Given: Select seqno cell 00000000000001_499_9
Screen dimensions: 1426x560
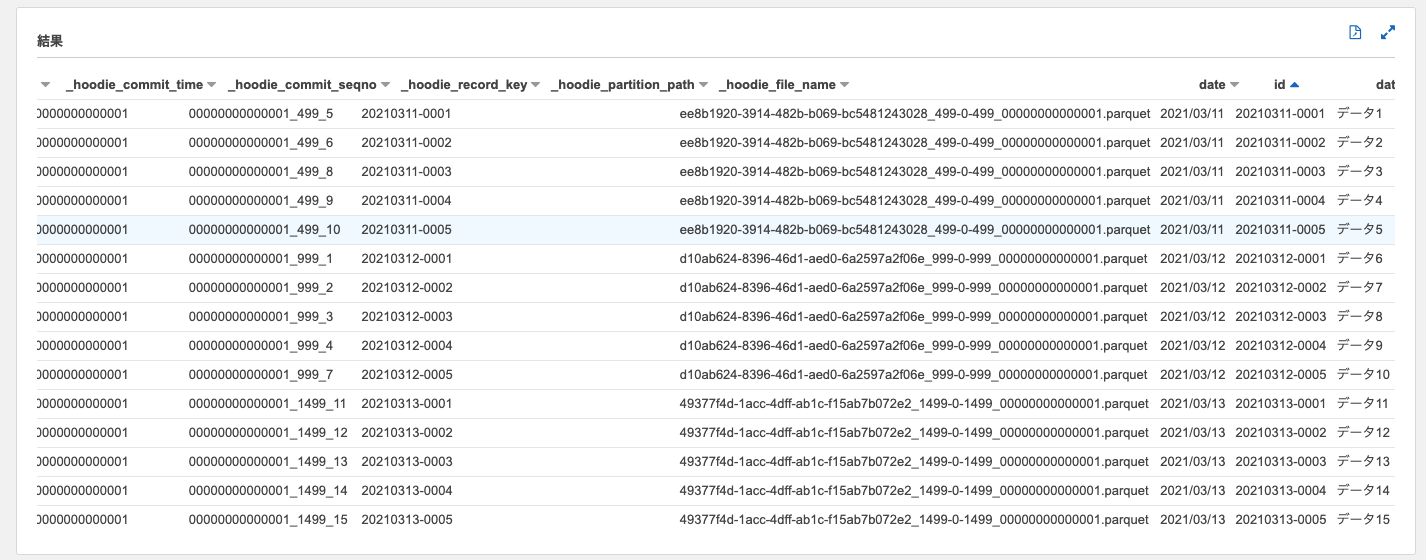Looking at the screenshot, I should (x=260, y=201).
